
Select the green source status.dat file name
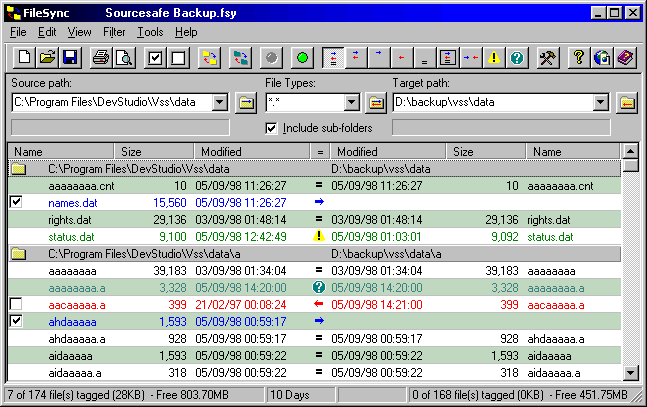tap(71, 237)
